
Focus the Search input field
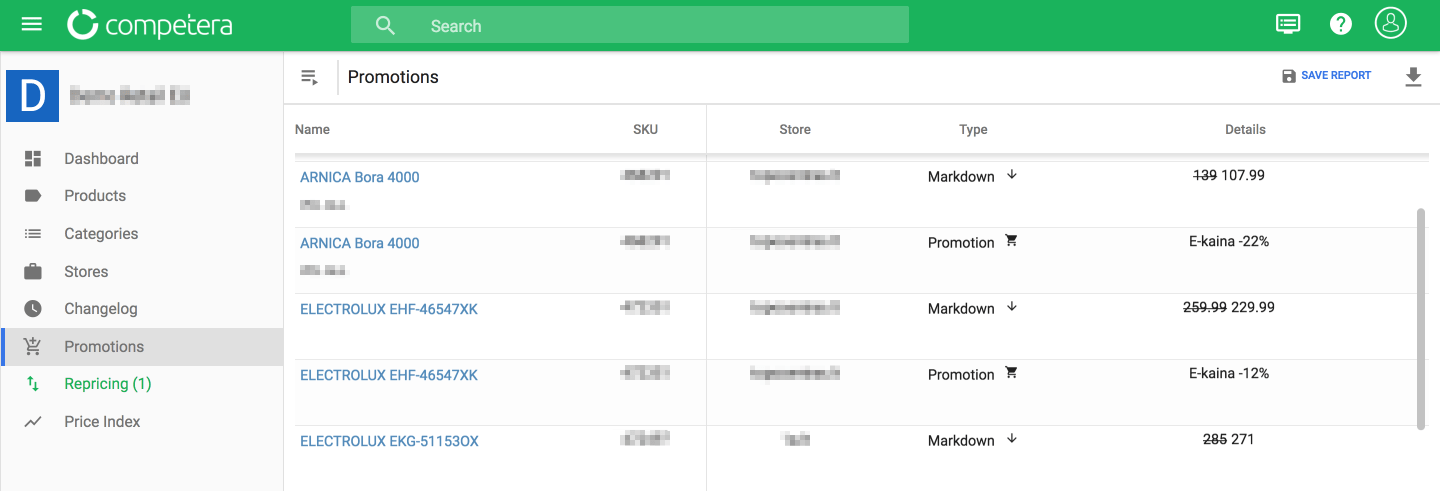coord(630,25)
